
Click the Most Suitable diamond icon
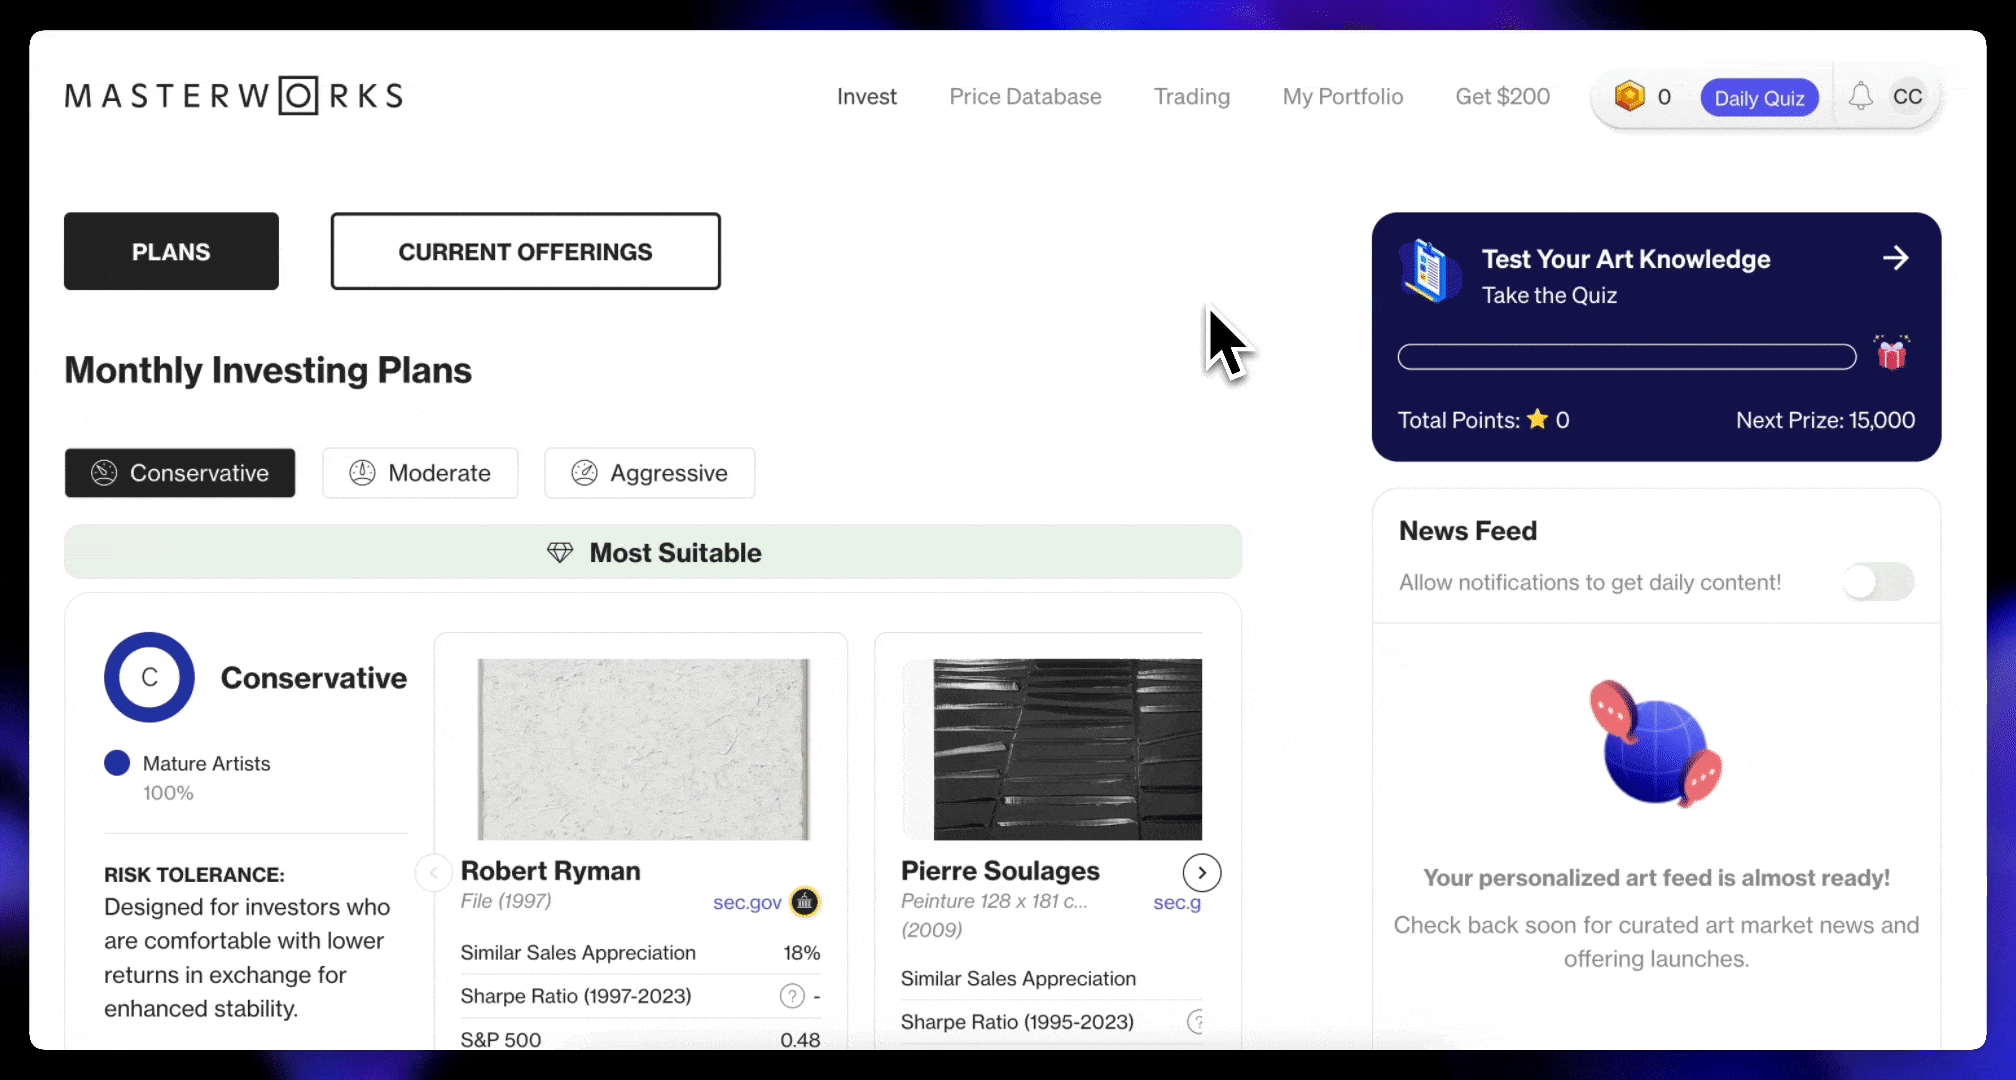(560, 552)
